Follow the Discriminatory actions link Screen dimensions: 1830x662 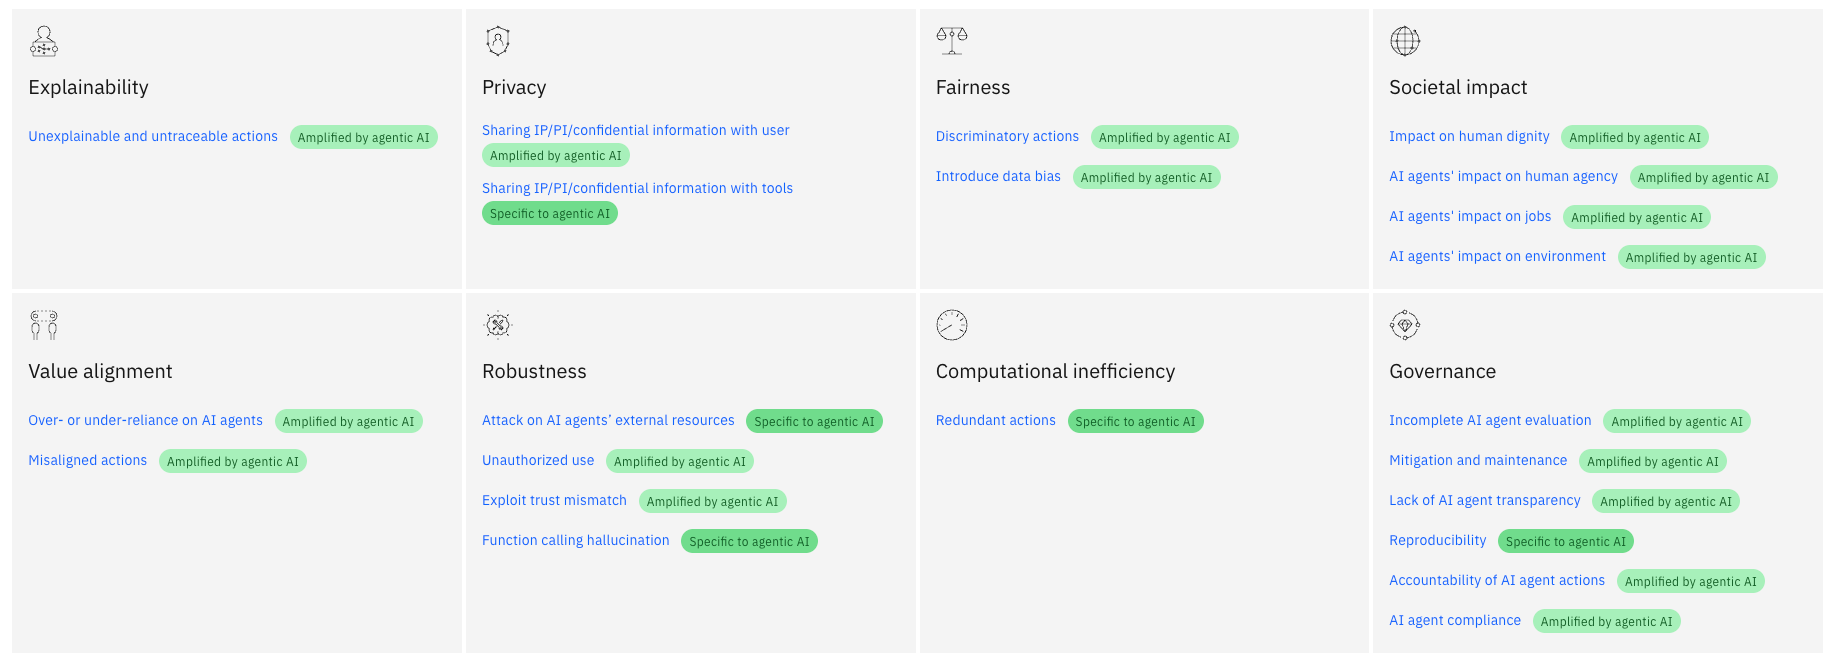[1007, 137]
